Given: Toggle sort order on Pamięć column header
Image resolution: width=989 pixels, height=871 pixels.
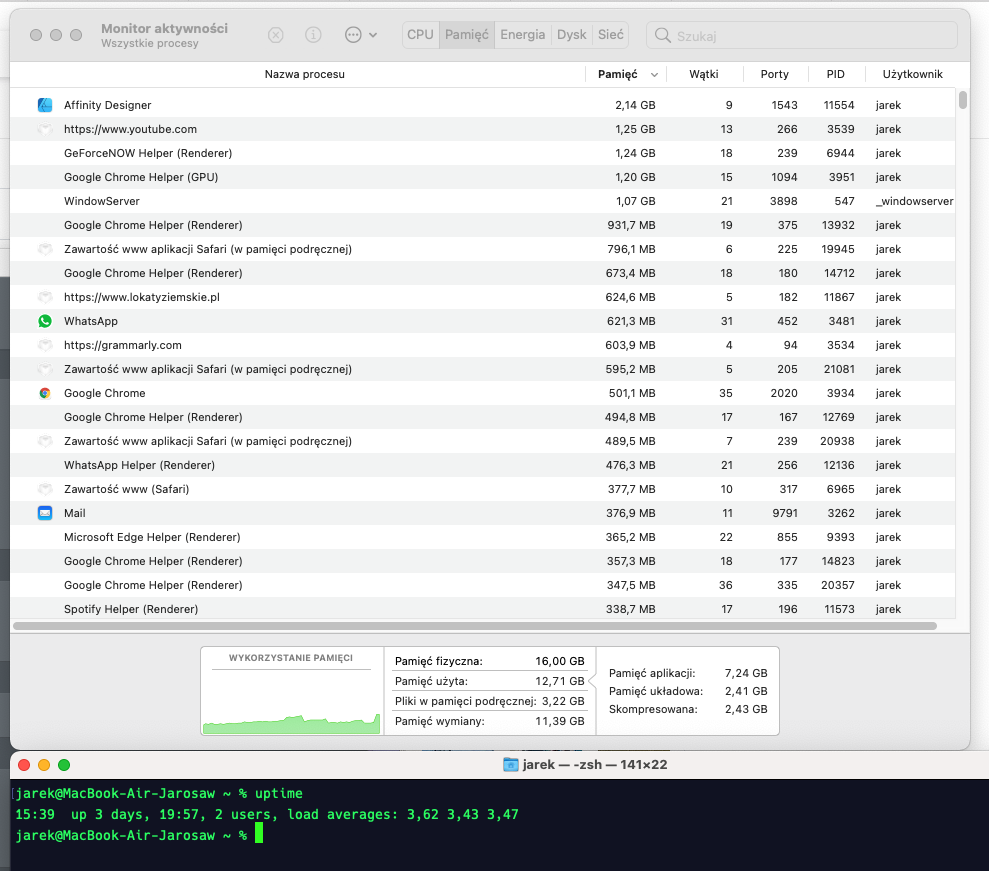Looking at the screenshot, I should click(x=626, y=74).
